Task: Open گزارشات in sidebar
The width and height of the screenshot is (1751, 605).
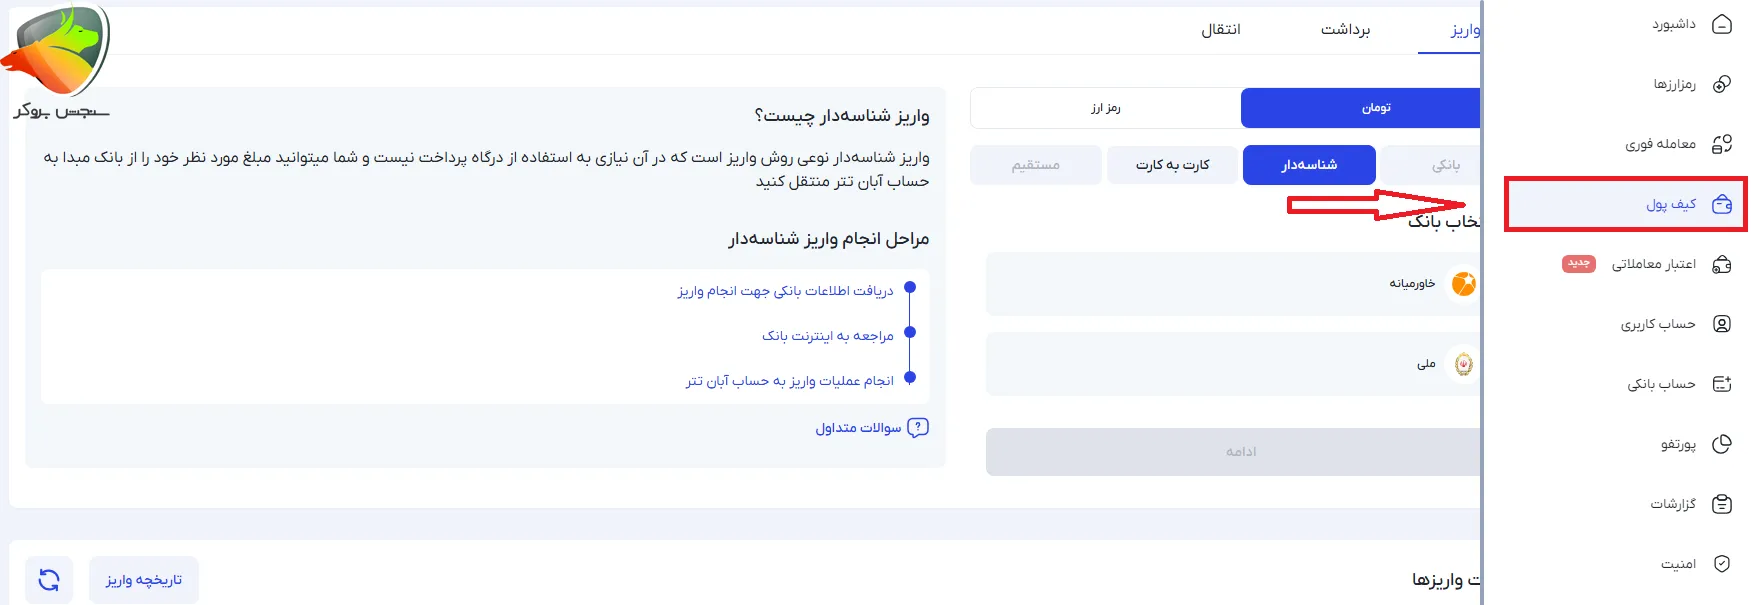Action: coord(1673,504)
